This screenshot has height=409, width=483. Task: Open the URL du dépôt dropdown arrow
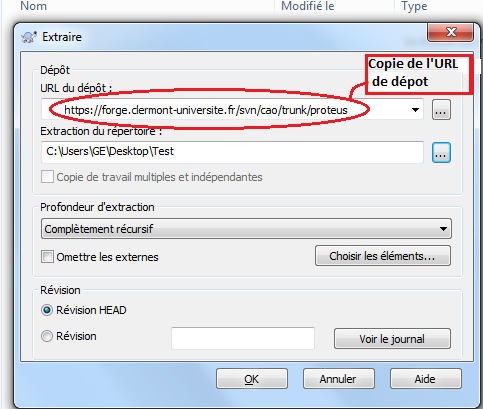[x=415, y=110]
